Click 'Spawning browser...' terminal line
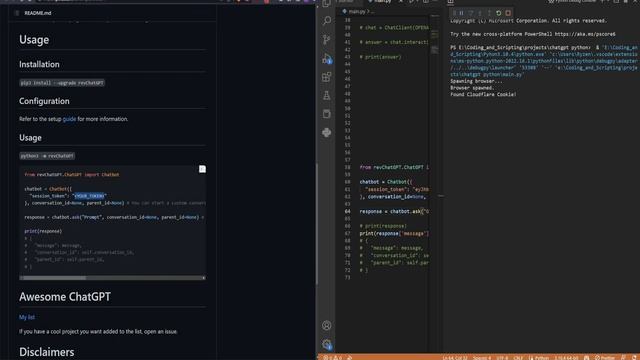 coord(476,81)
